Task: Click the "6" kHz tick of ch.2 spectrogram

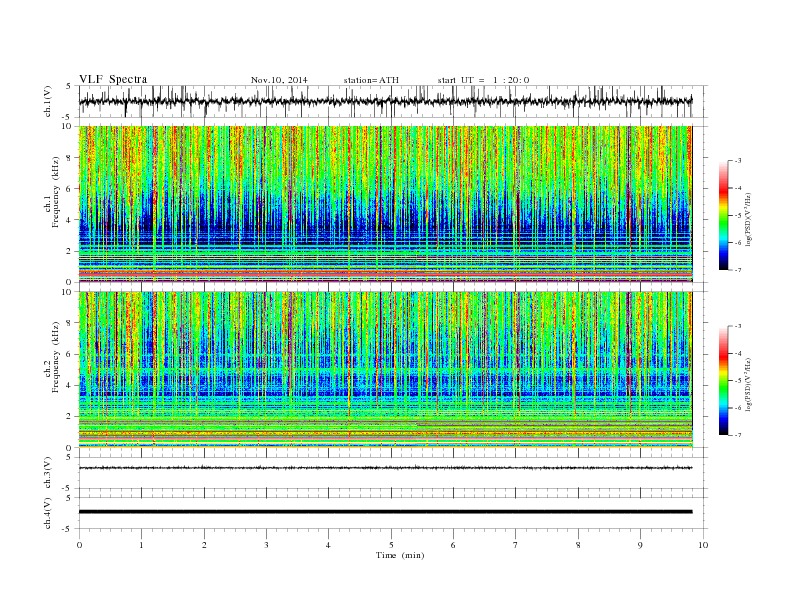Action: pos(69,354)
